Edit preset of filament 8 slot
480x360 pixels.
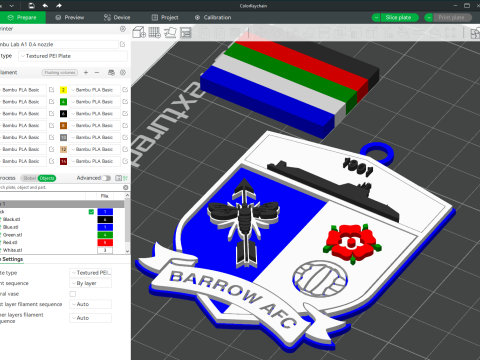125,125
